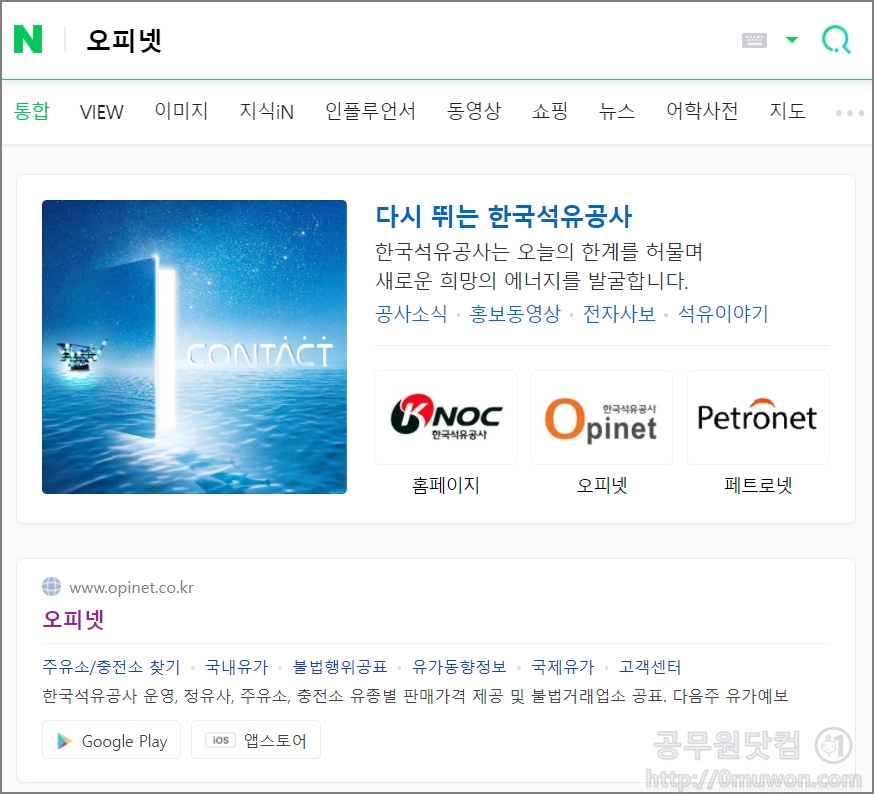Select the 어학사전 tab
Viewport: 874px width, 794px height.
pyautogui.click(x=702, y=111)
